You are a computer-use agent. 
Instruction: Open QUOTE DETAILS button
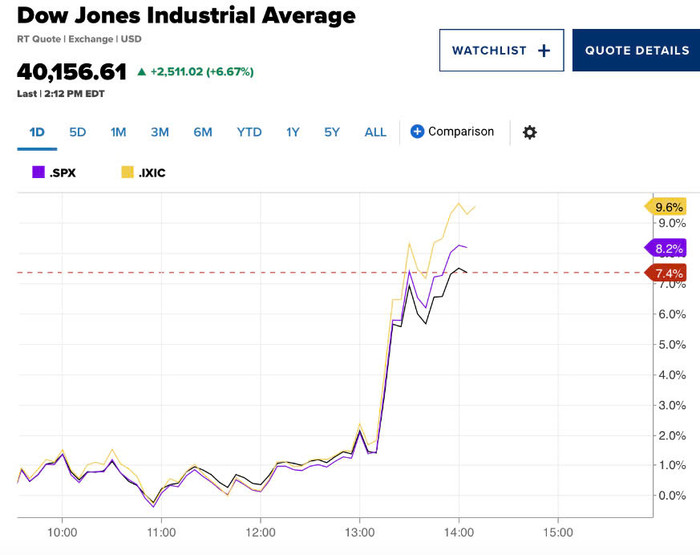(x=636, y=50)
